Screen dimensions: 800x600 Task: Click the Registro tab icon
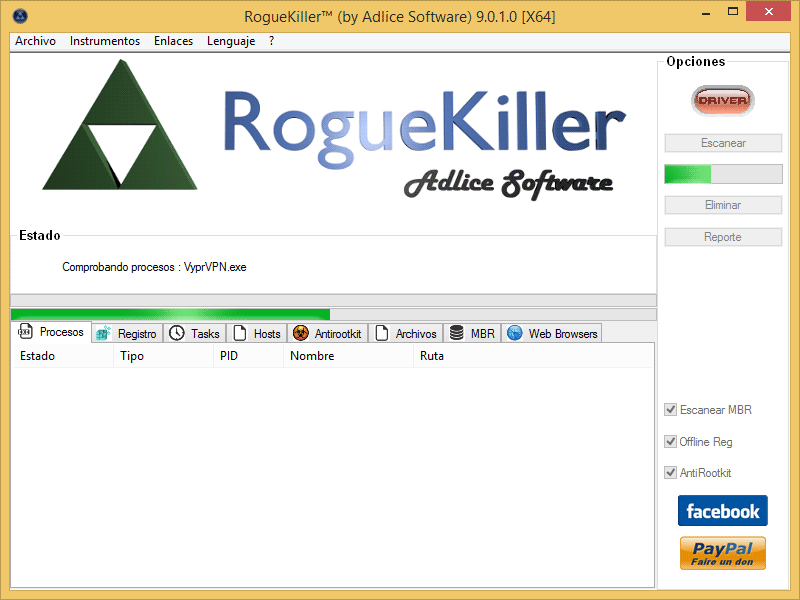[104, 334]
